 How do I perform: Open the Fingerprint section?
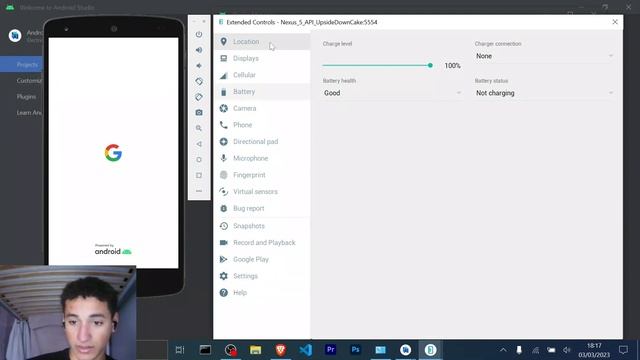262,175
